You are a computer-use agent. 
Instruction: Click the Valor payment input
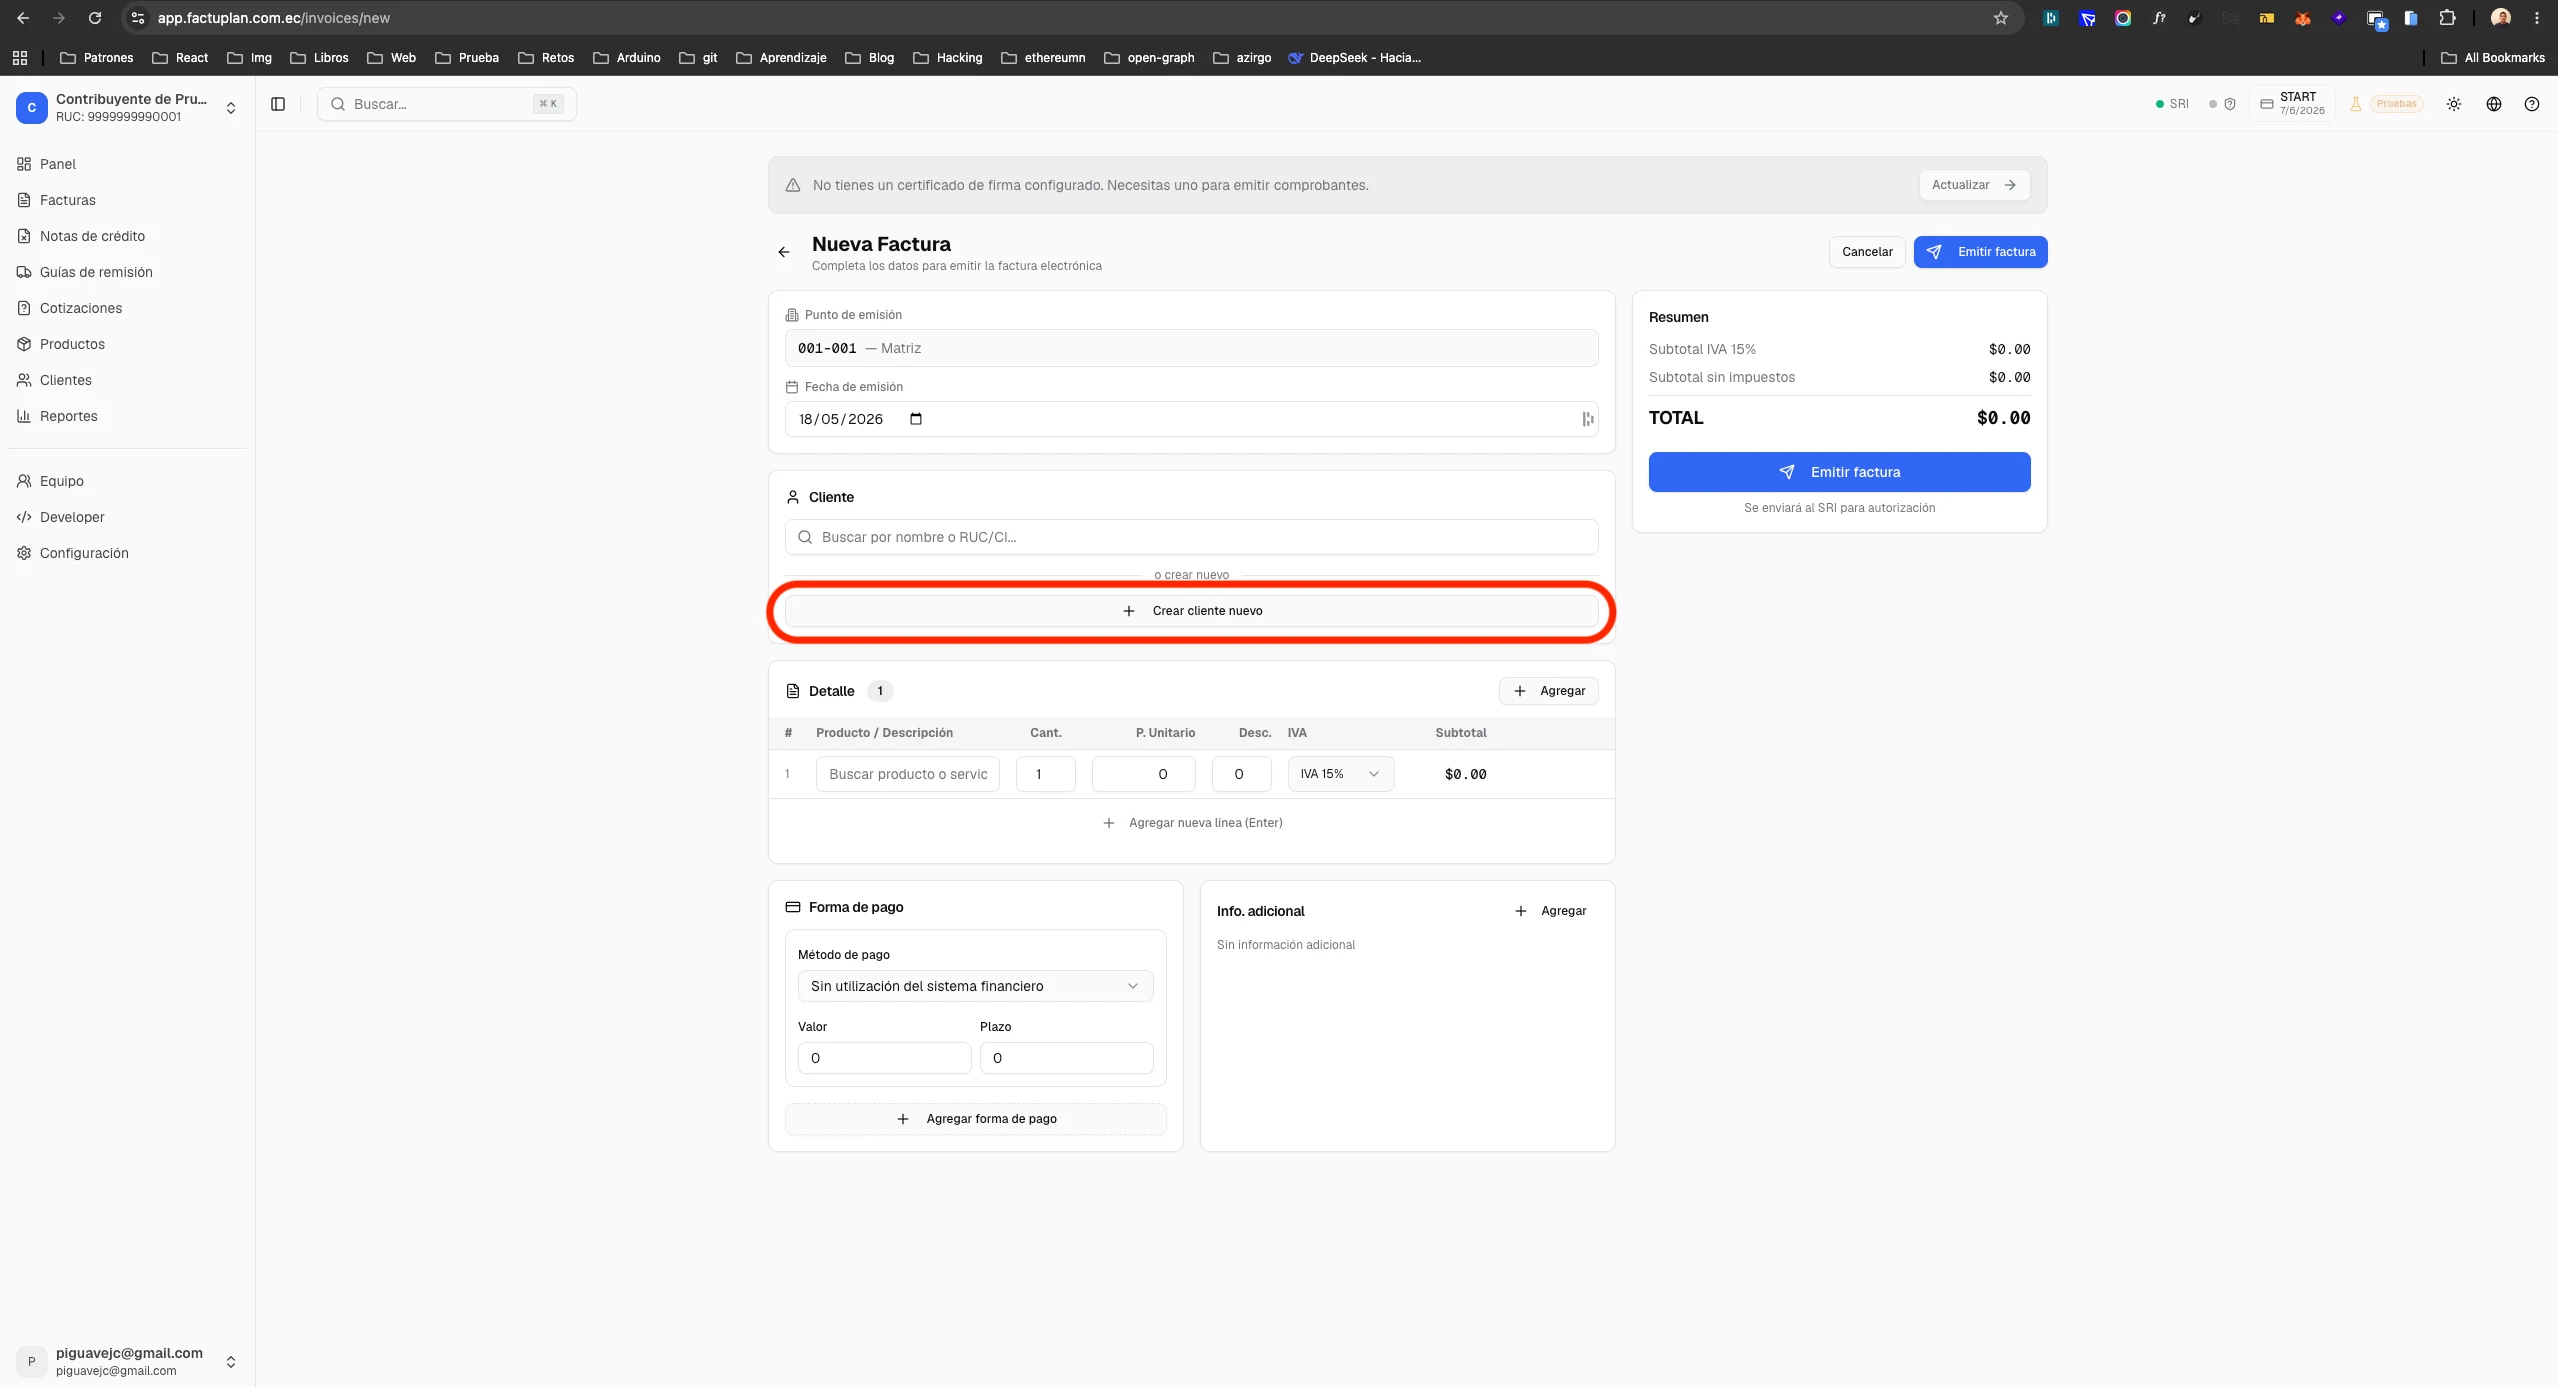[x=884, y=1058]
